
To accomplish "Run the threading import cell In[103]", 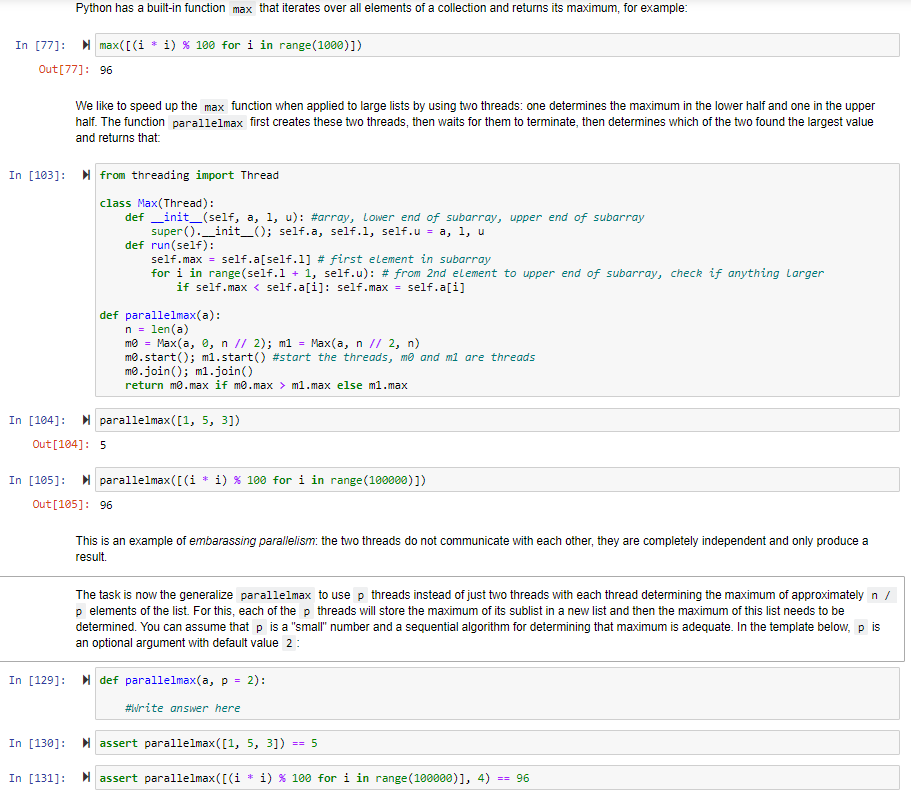I will (85, 175).
